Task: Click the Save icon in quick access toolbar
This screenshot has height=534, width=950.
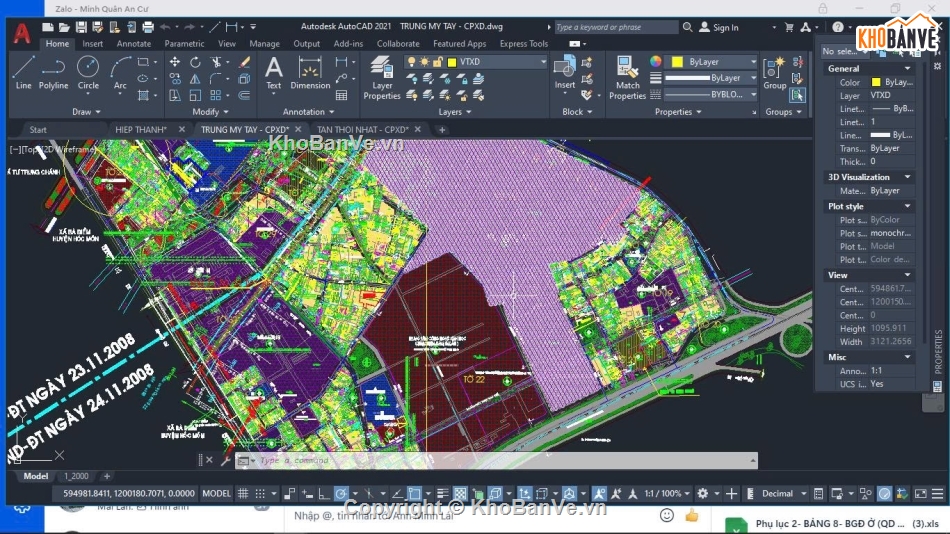Action: point(81,27)
